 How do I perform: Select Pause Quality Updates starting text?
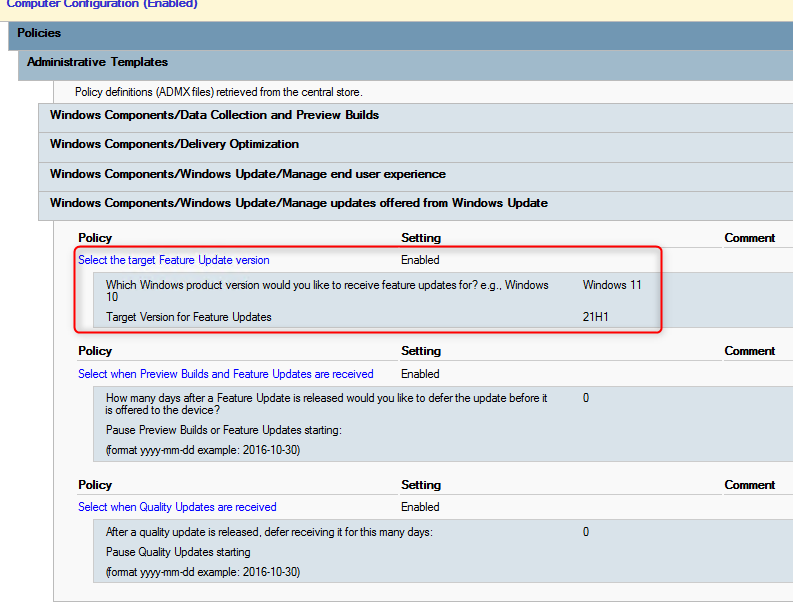coord(178,552)
